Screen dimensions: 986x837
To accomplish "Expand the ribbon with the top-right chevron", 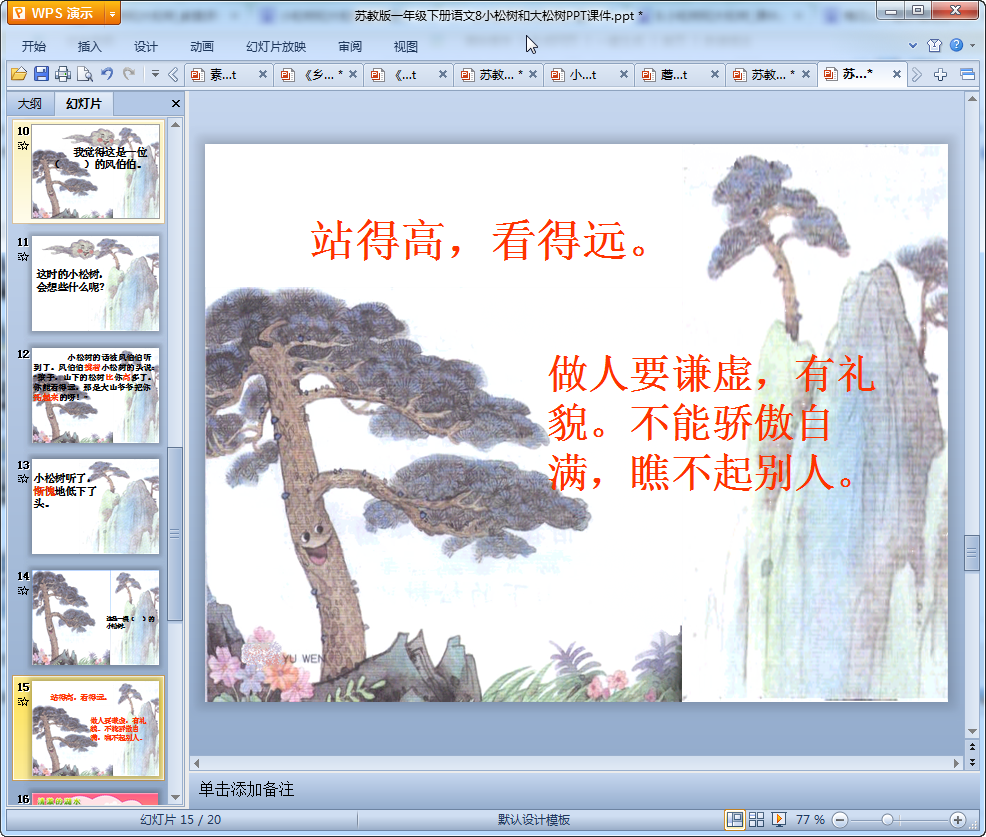I will pyautogui.click(x=912, y=45).
